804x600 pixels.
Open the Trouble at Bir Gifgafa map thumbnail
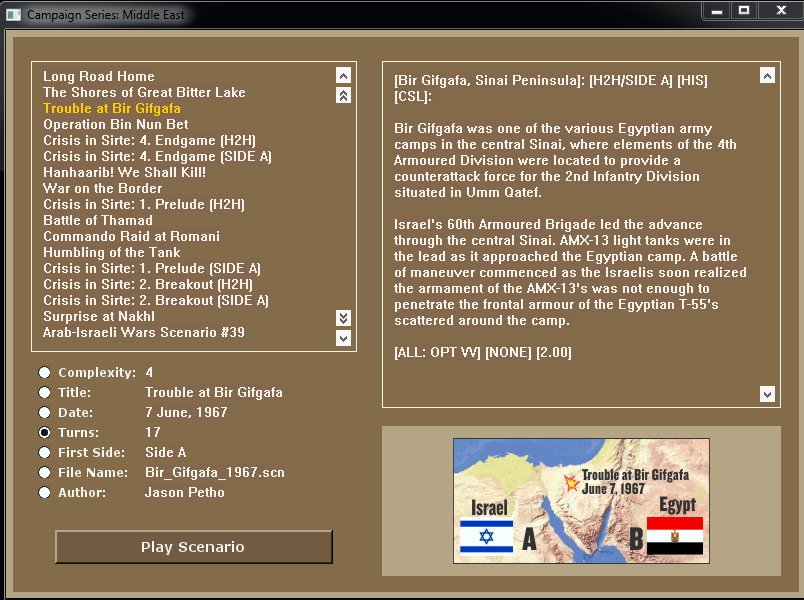[581, 501]
